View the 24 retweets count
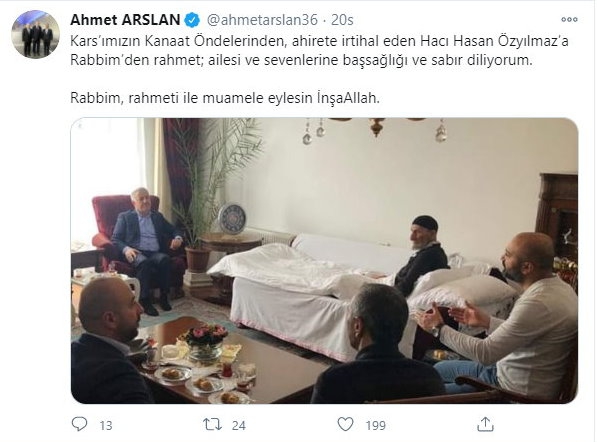The image size is (597, 442). pyautogui.click(x=238, y=425)
